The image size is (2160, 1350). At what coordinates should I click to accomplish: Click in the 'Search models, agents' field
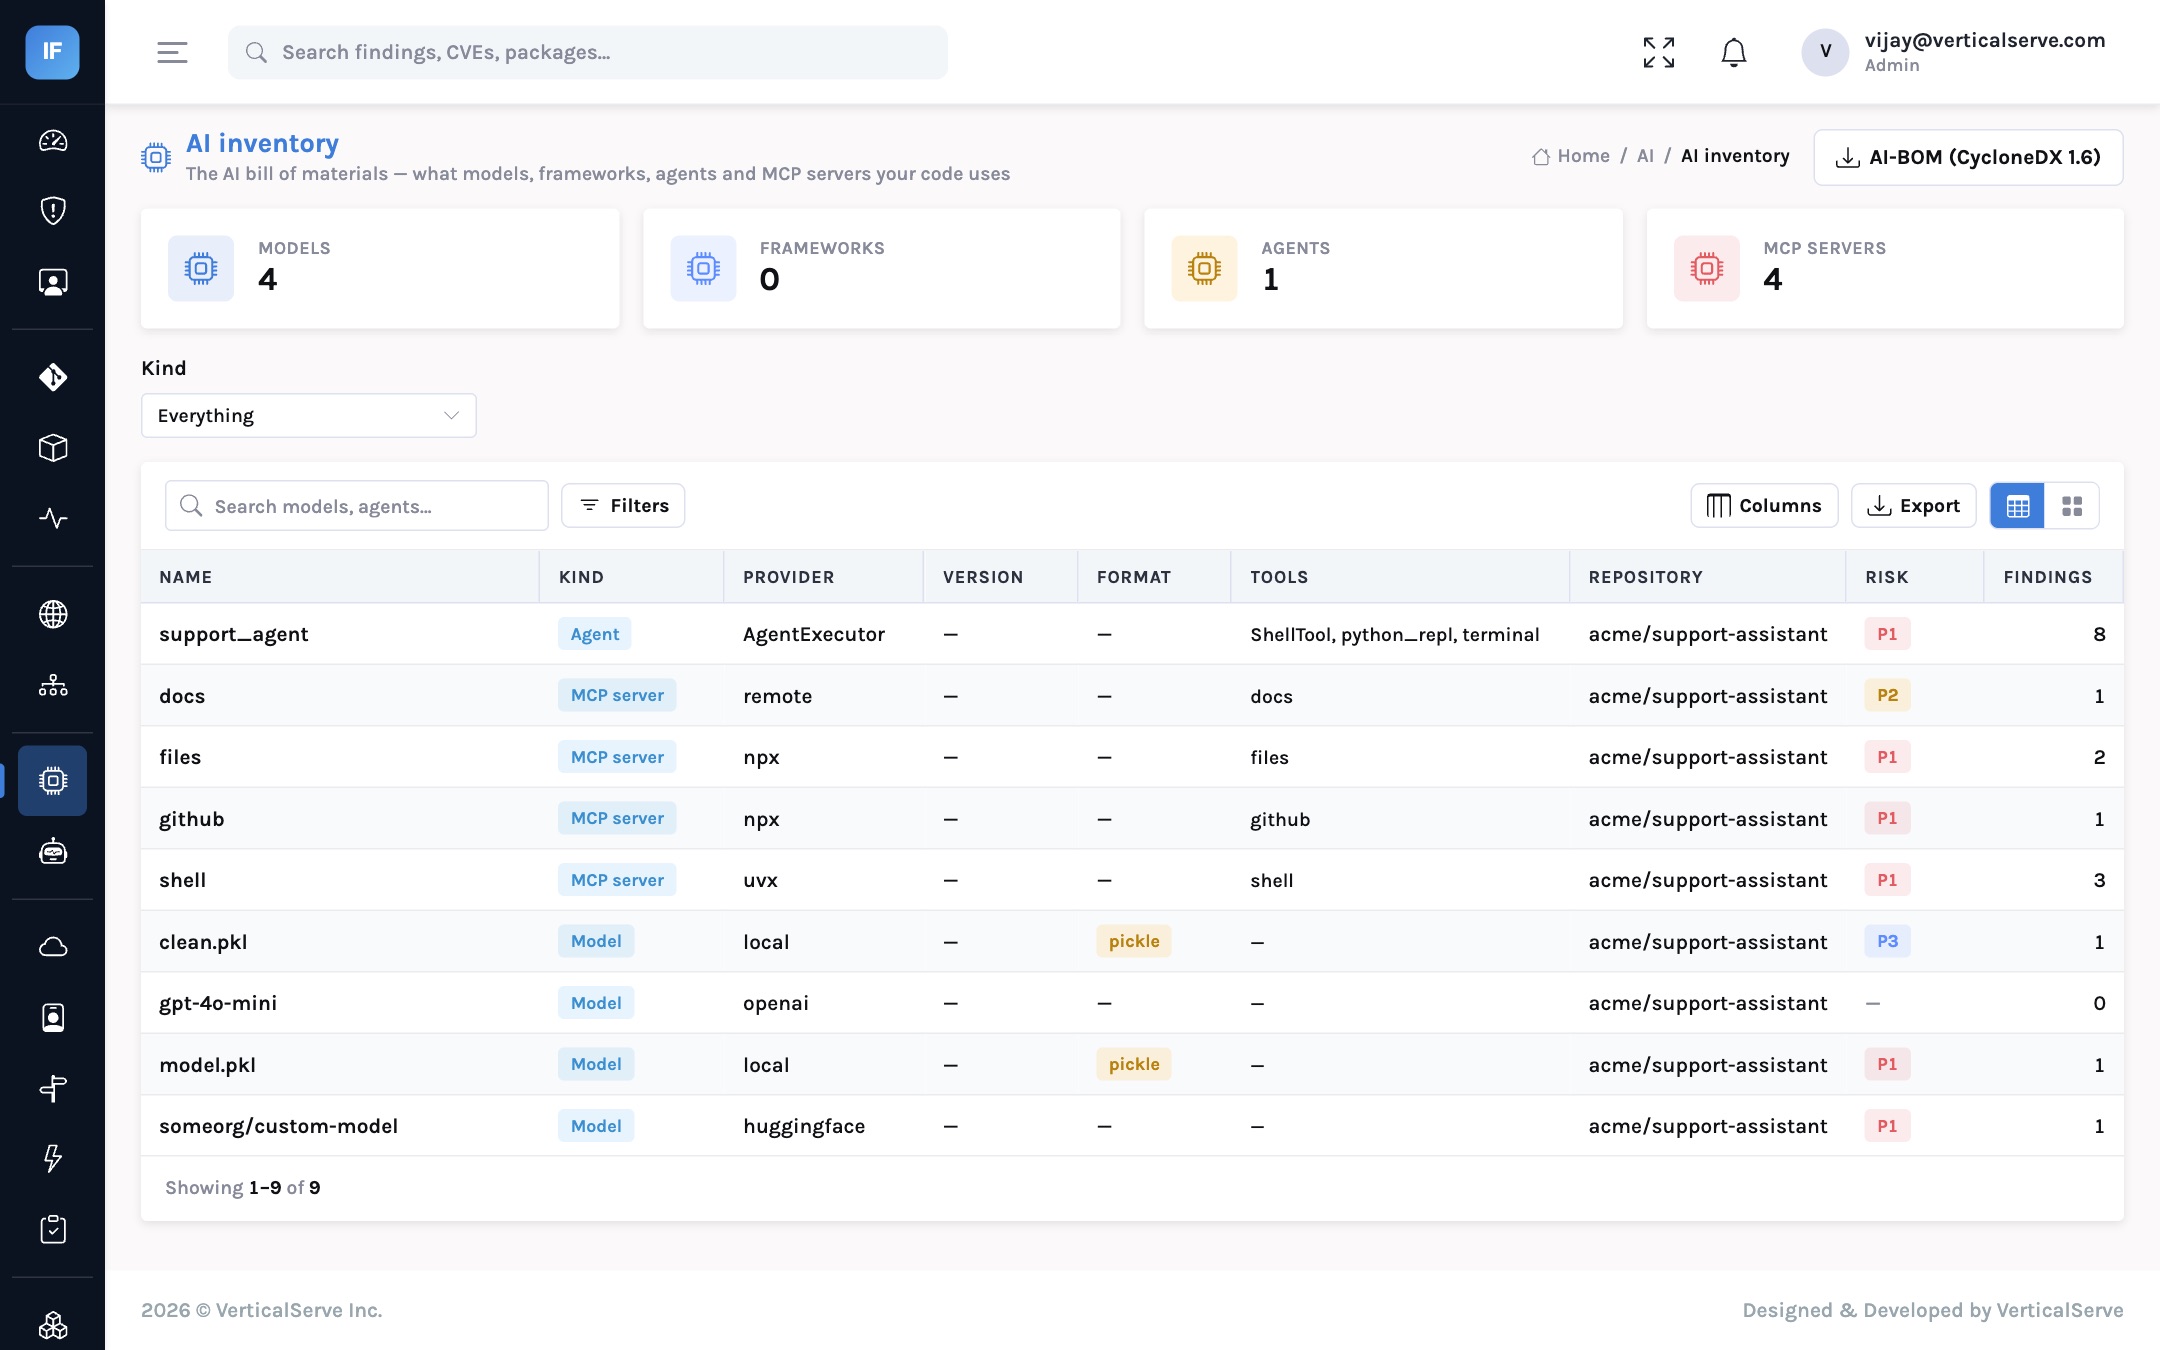[x=357, y=506]
